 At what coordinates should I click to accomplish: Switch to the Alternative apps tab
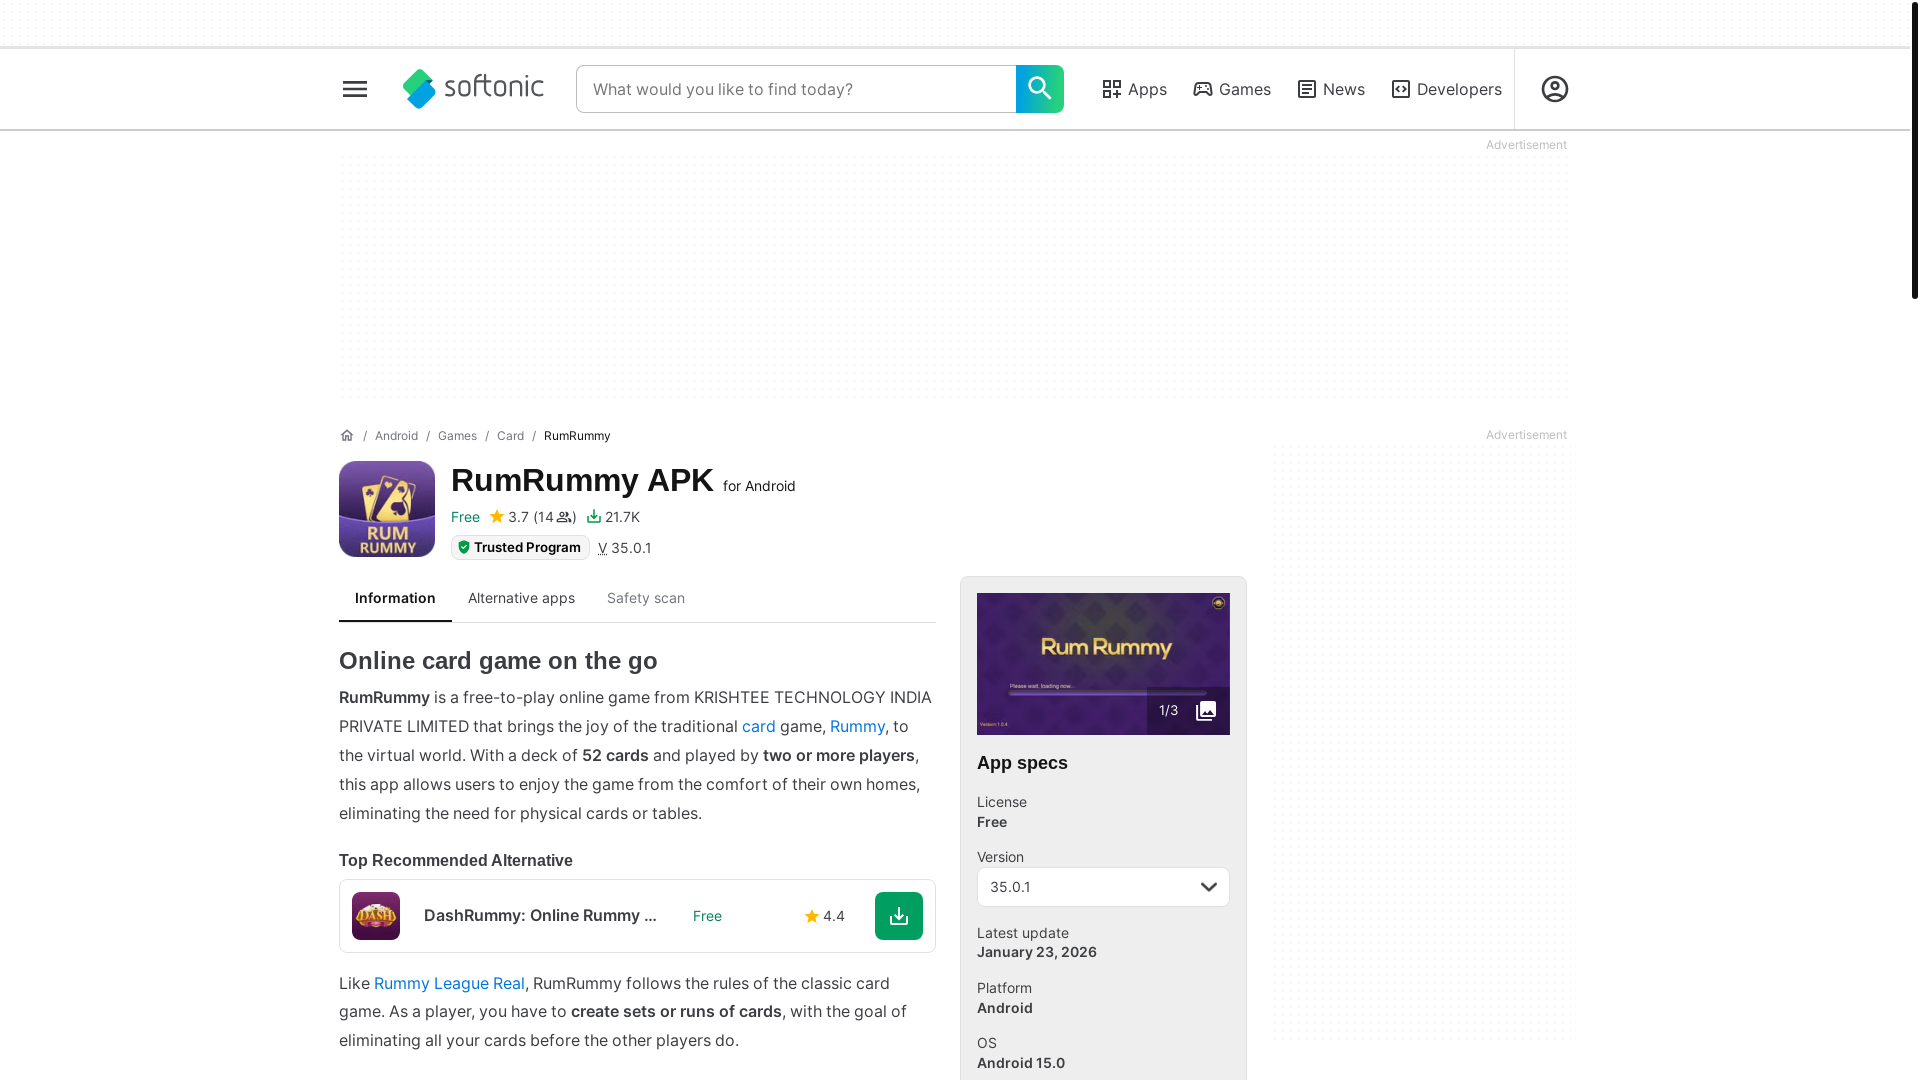point(521,598)
